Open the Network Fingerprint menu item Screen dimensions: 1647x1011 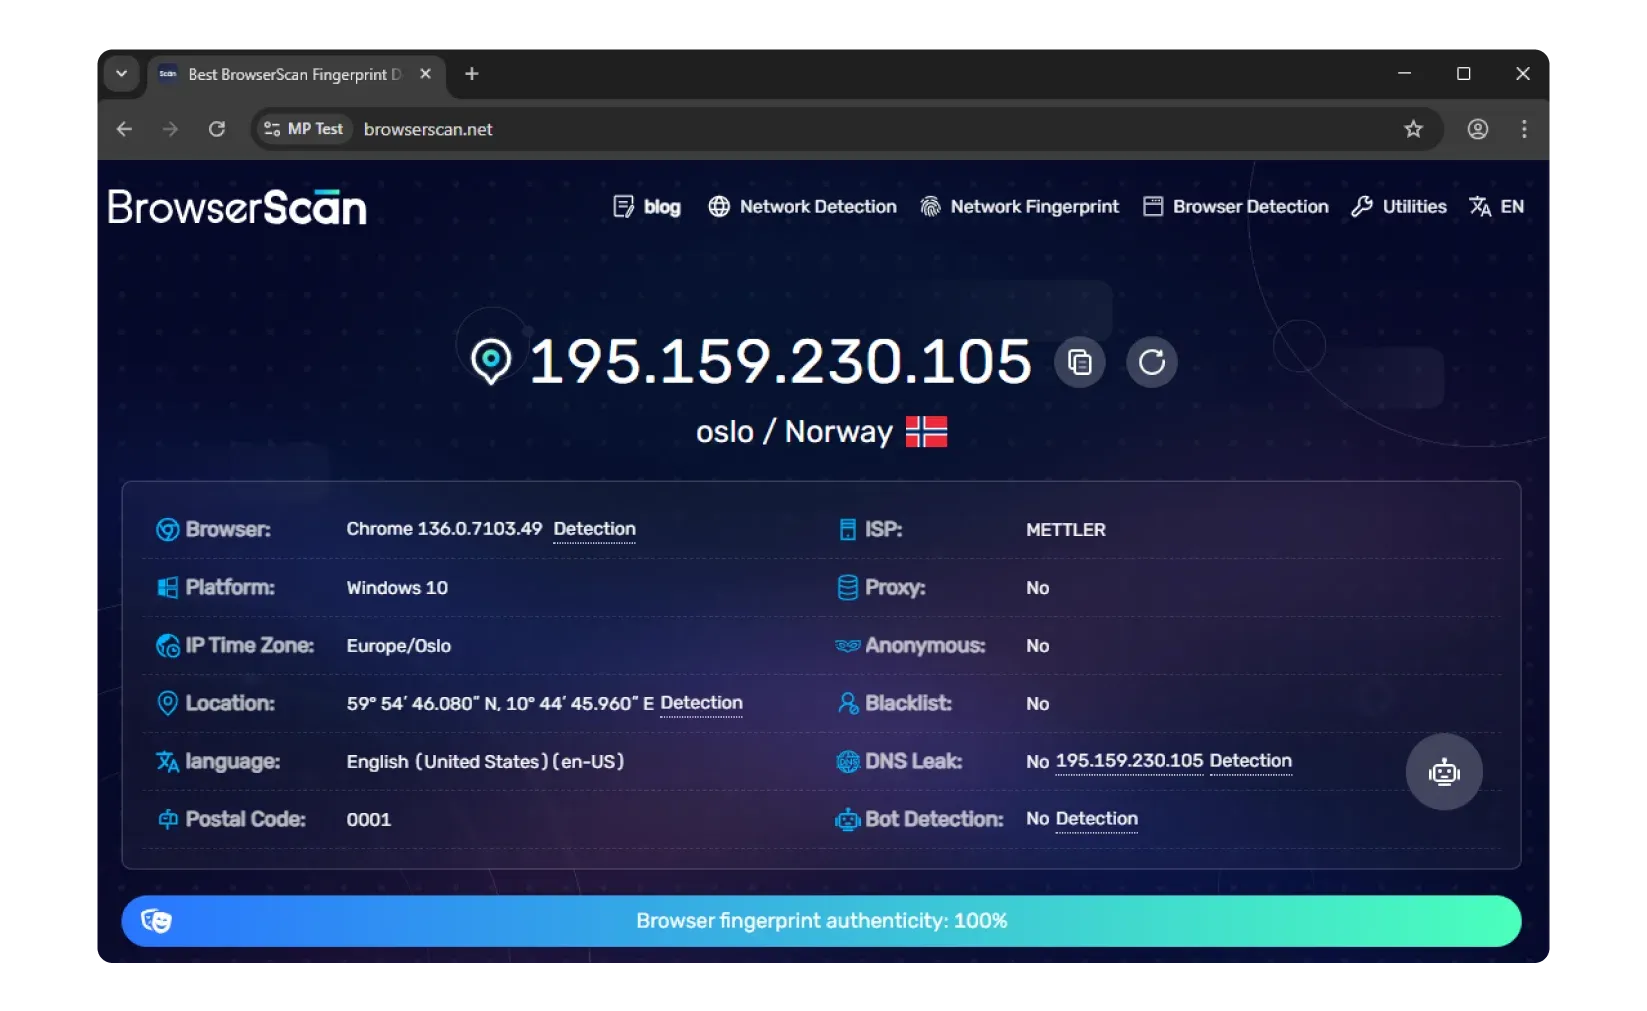point(1019,207)
